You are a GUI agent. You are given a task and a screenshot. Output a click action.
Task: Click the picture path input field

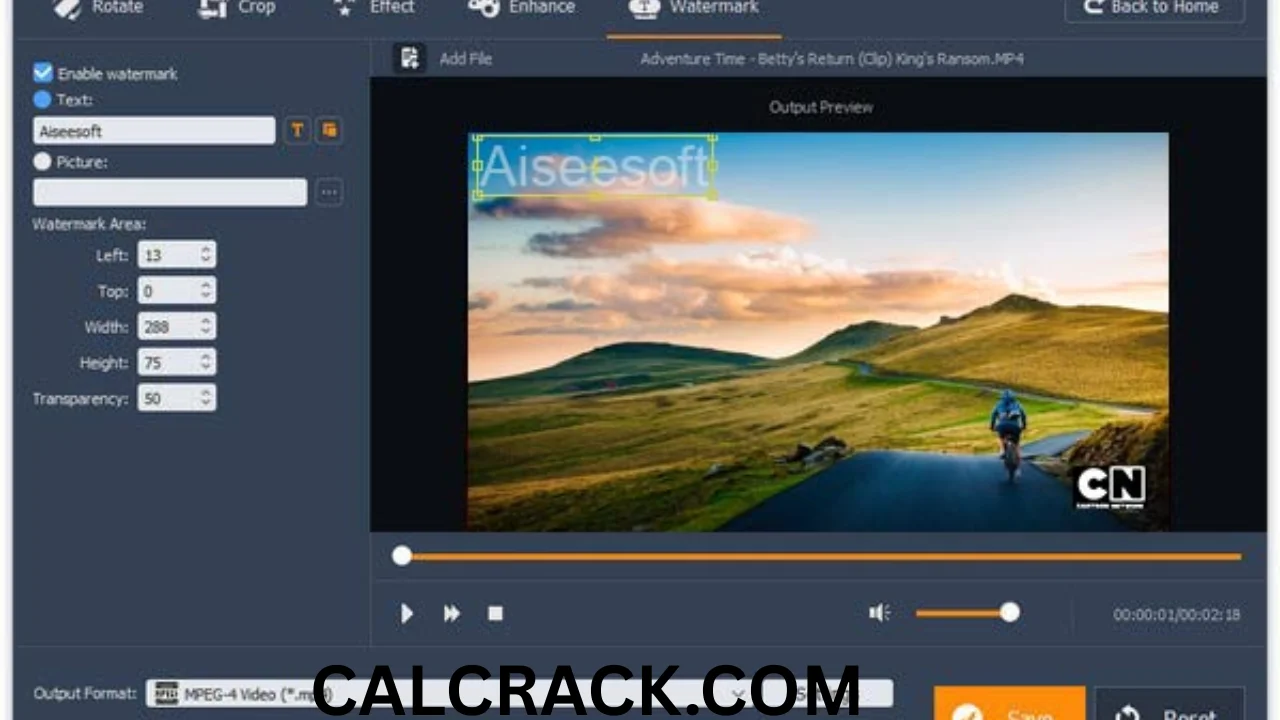[x=170, y=192]
